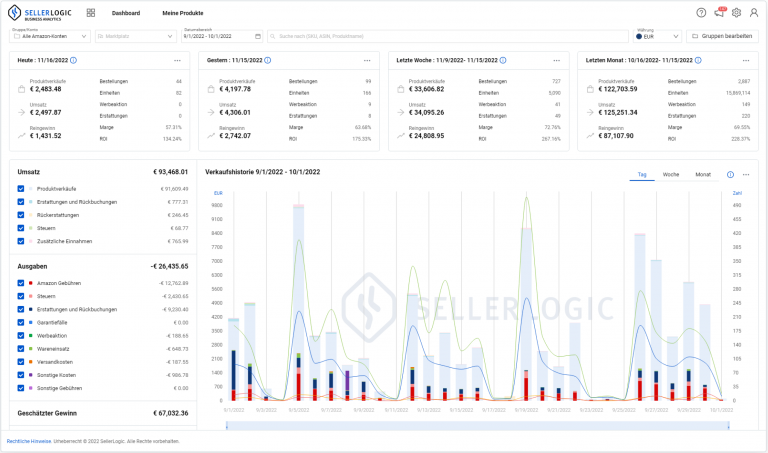Image resolution: width=768 pixels, height=453 pixels.
Task: Click the Gruppen bearbeiten button
Action: point(722,36)
